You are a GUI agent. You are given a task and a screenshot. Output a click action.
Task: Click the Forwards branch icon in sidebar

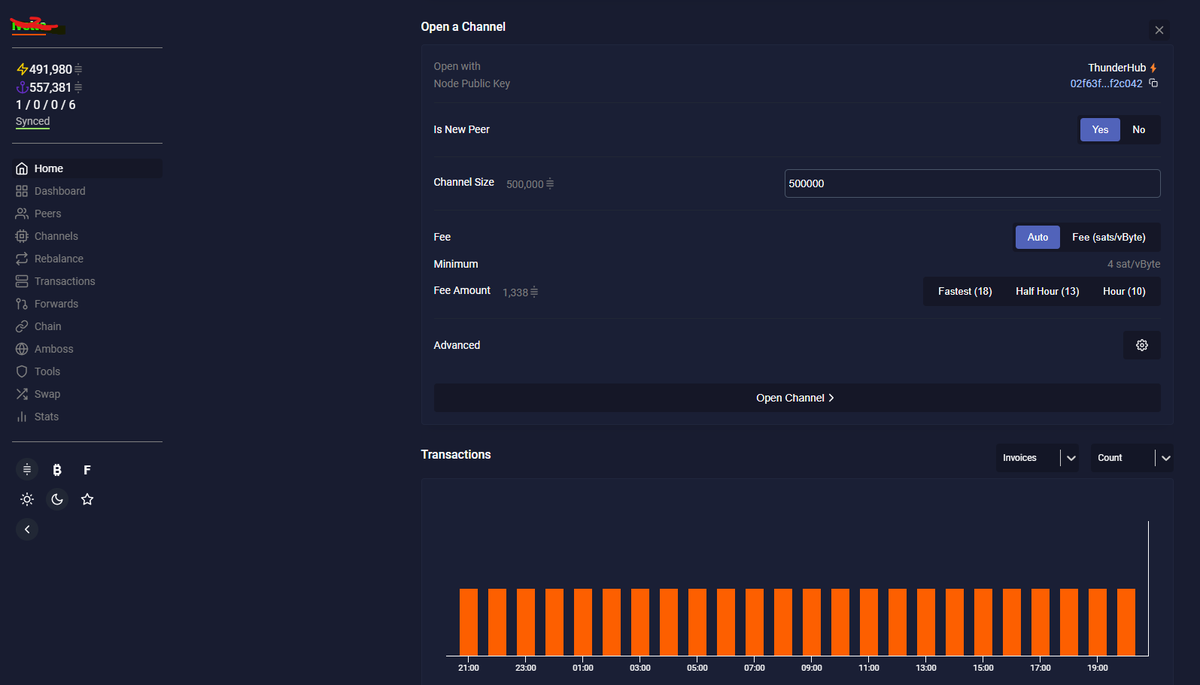pos(22,304)
